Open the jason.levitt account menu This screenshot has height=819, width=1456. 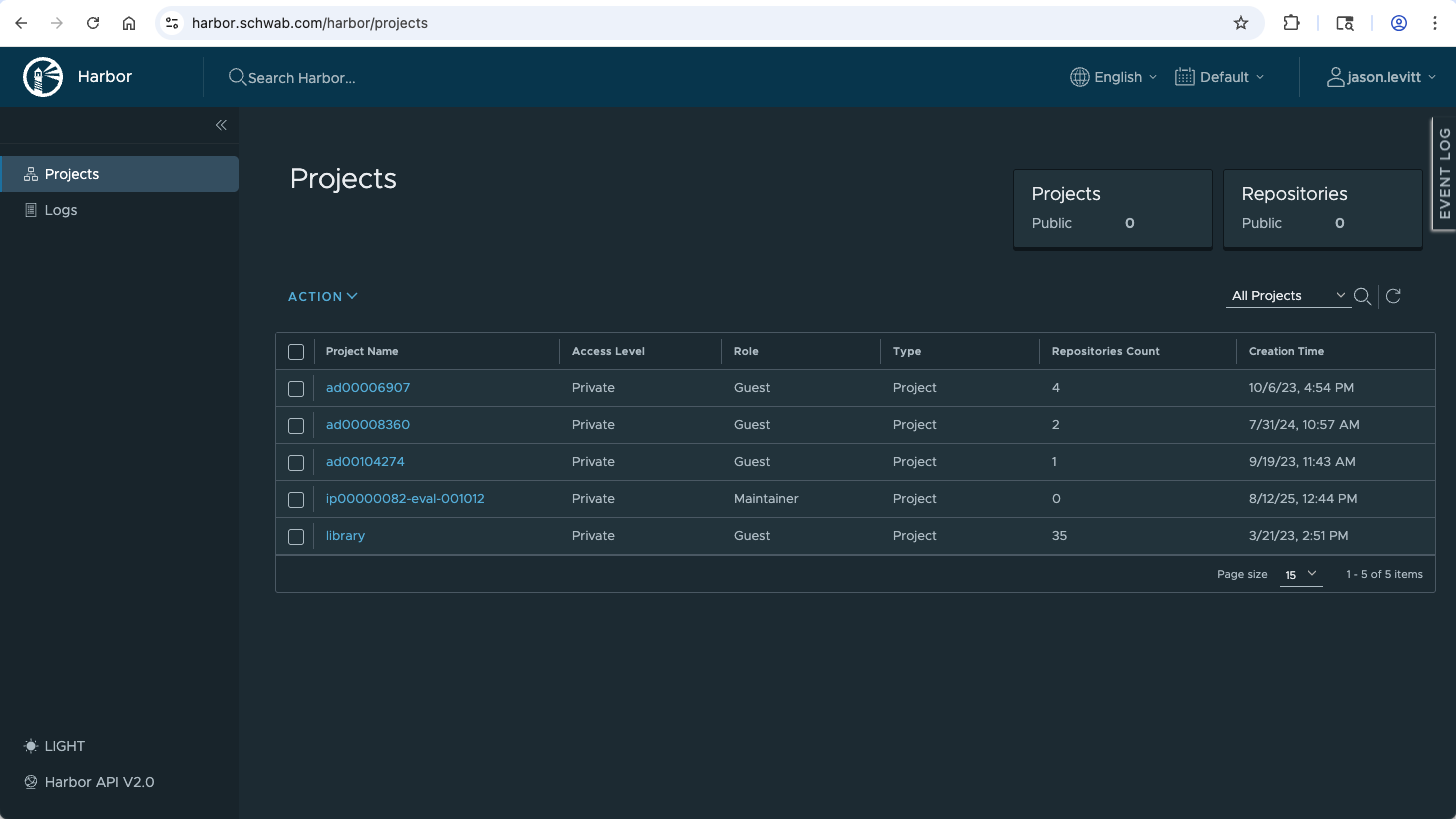[1381, 76]
